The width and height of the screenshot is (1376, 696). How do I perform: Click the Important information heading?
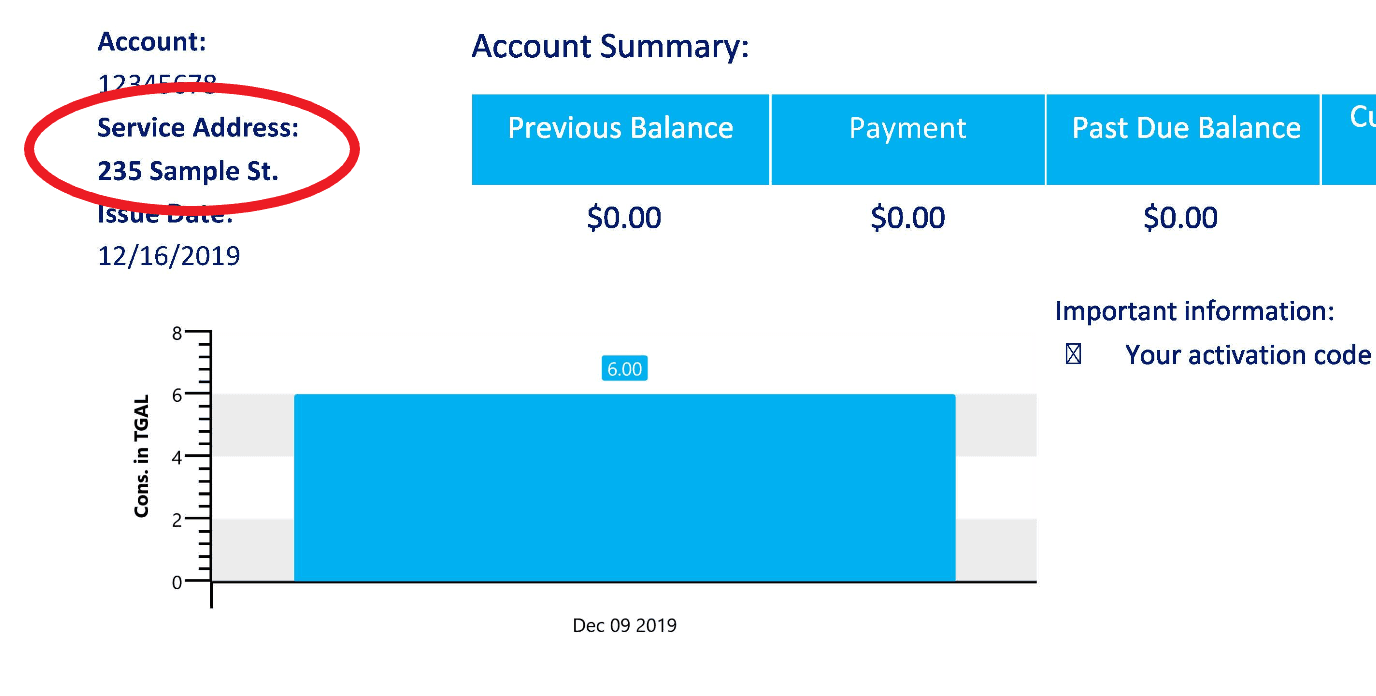pyautogui.click(x=1194, y=311)
